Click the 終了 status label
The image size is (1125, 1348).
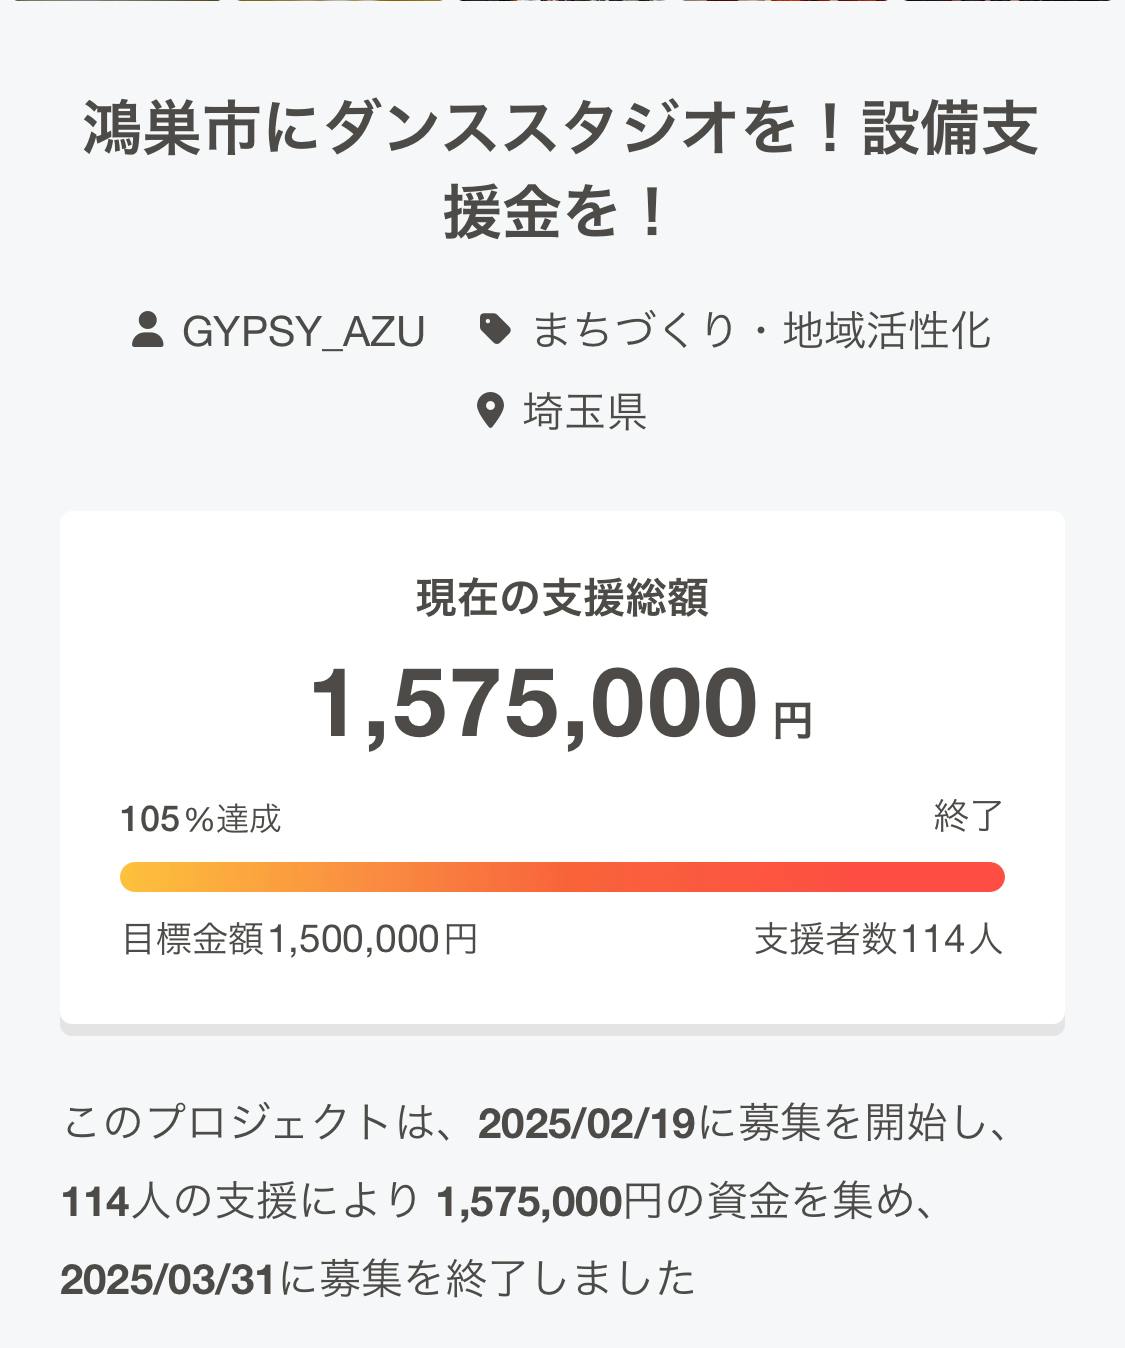(967, 817)
